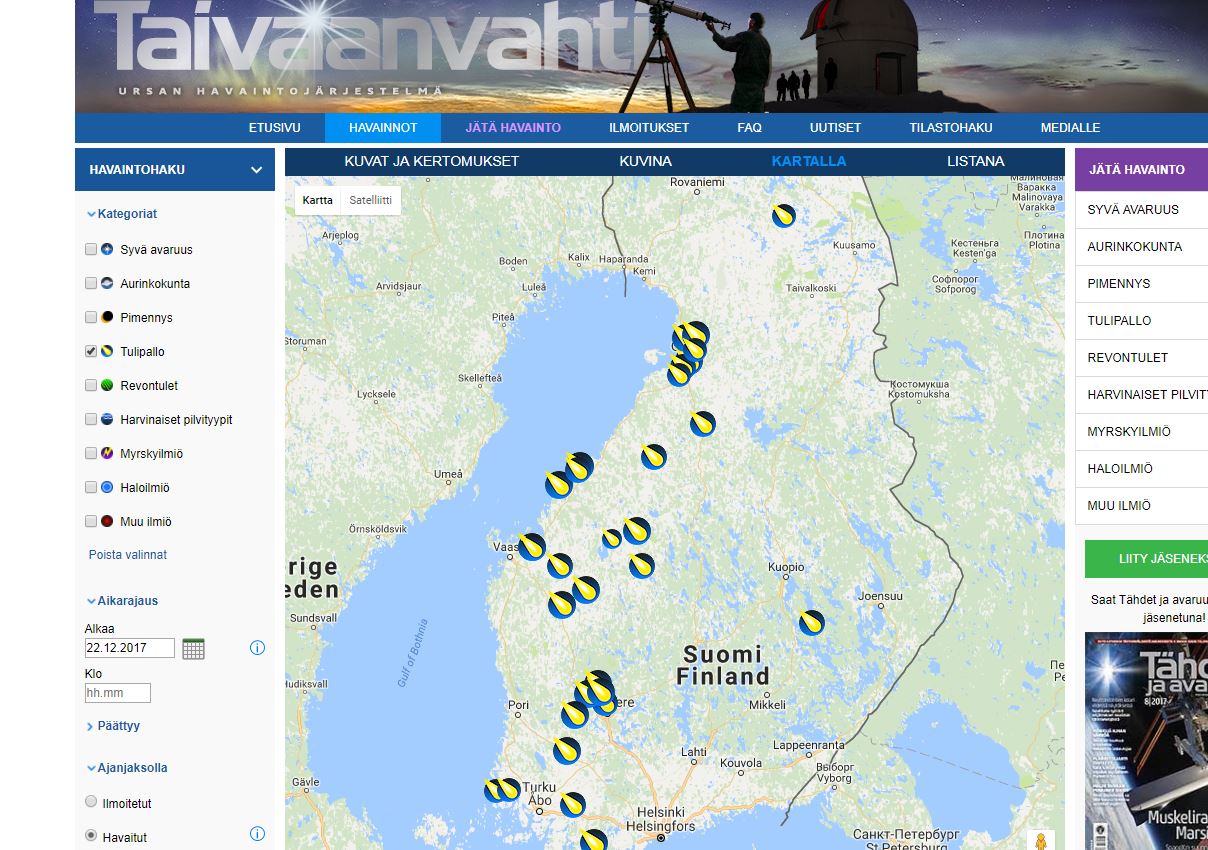Open fireball marker east of Rovaniemi
This screenshot has height=850, width=1208.
[x=784, y=215]
